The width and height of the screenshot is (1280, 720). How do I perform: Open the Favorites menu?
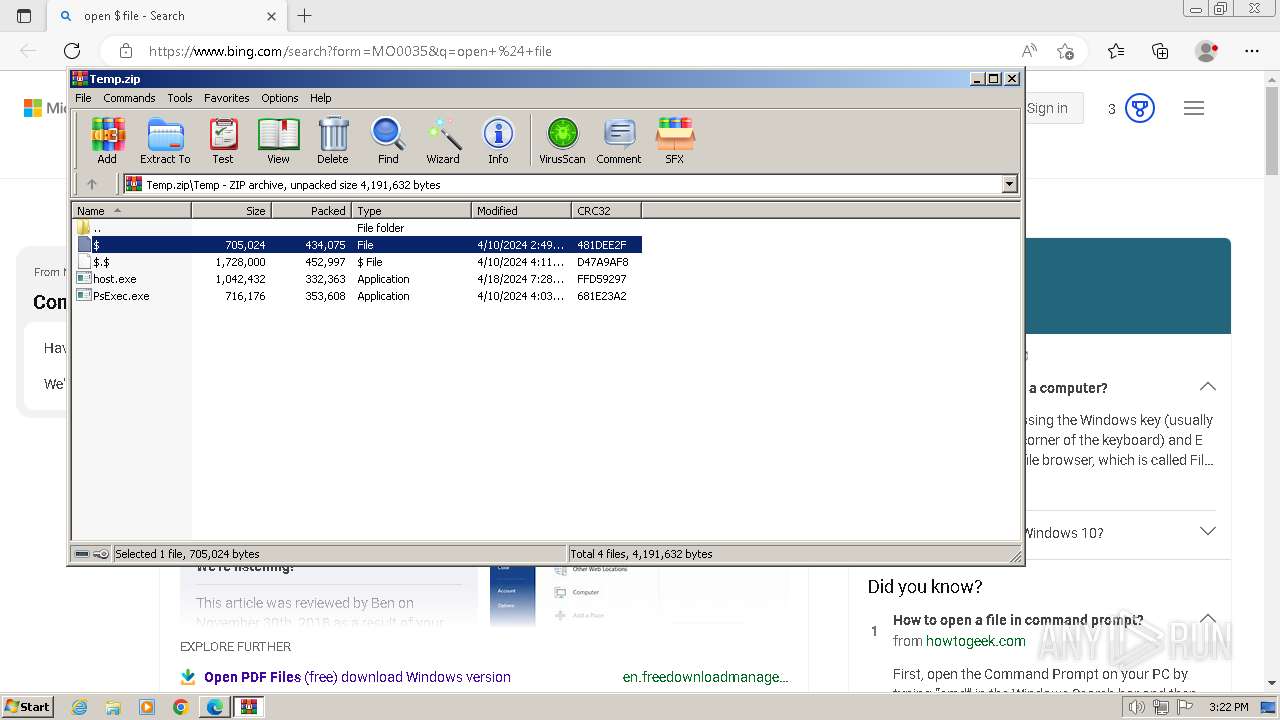pos(227,98)
